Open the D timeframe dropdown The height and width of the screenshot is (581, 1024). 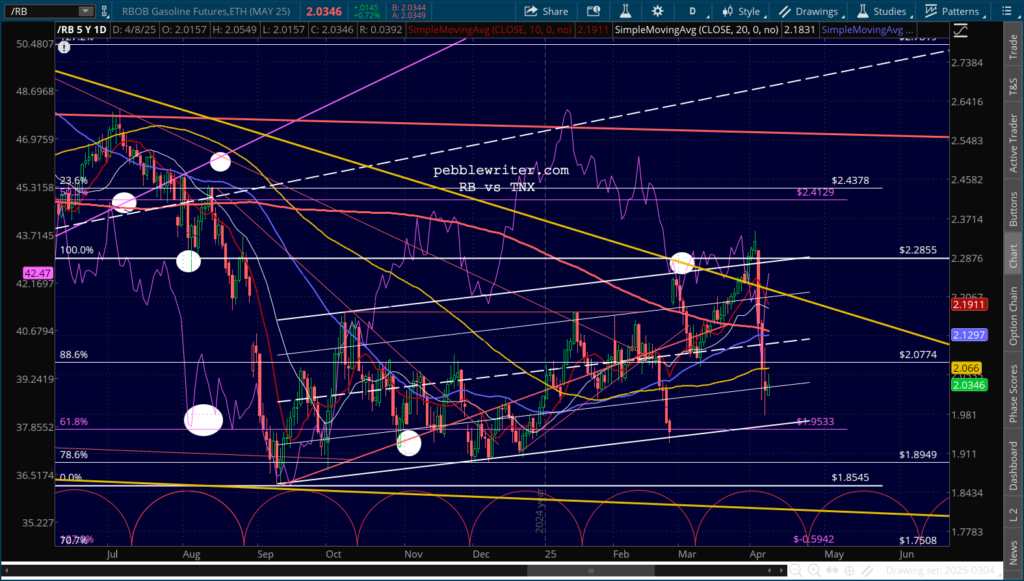pos(694,11)
